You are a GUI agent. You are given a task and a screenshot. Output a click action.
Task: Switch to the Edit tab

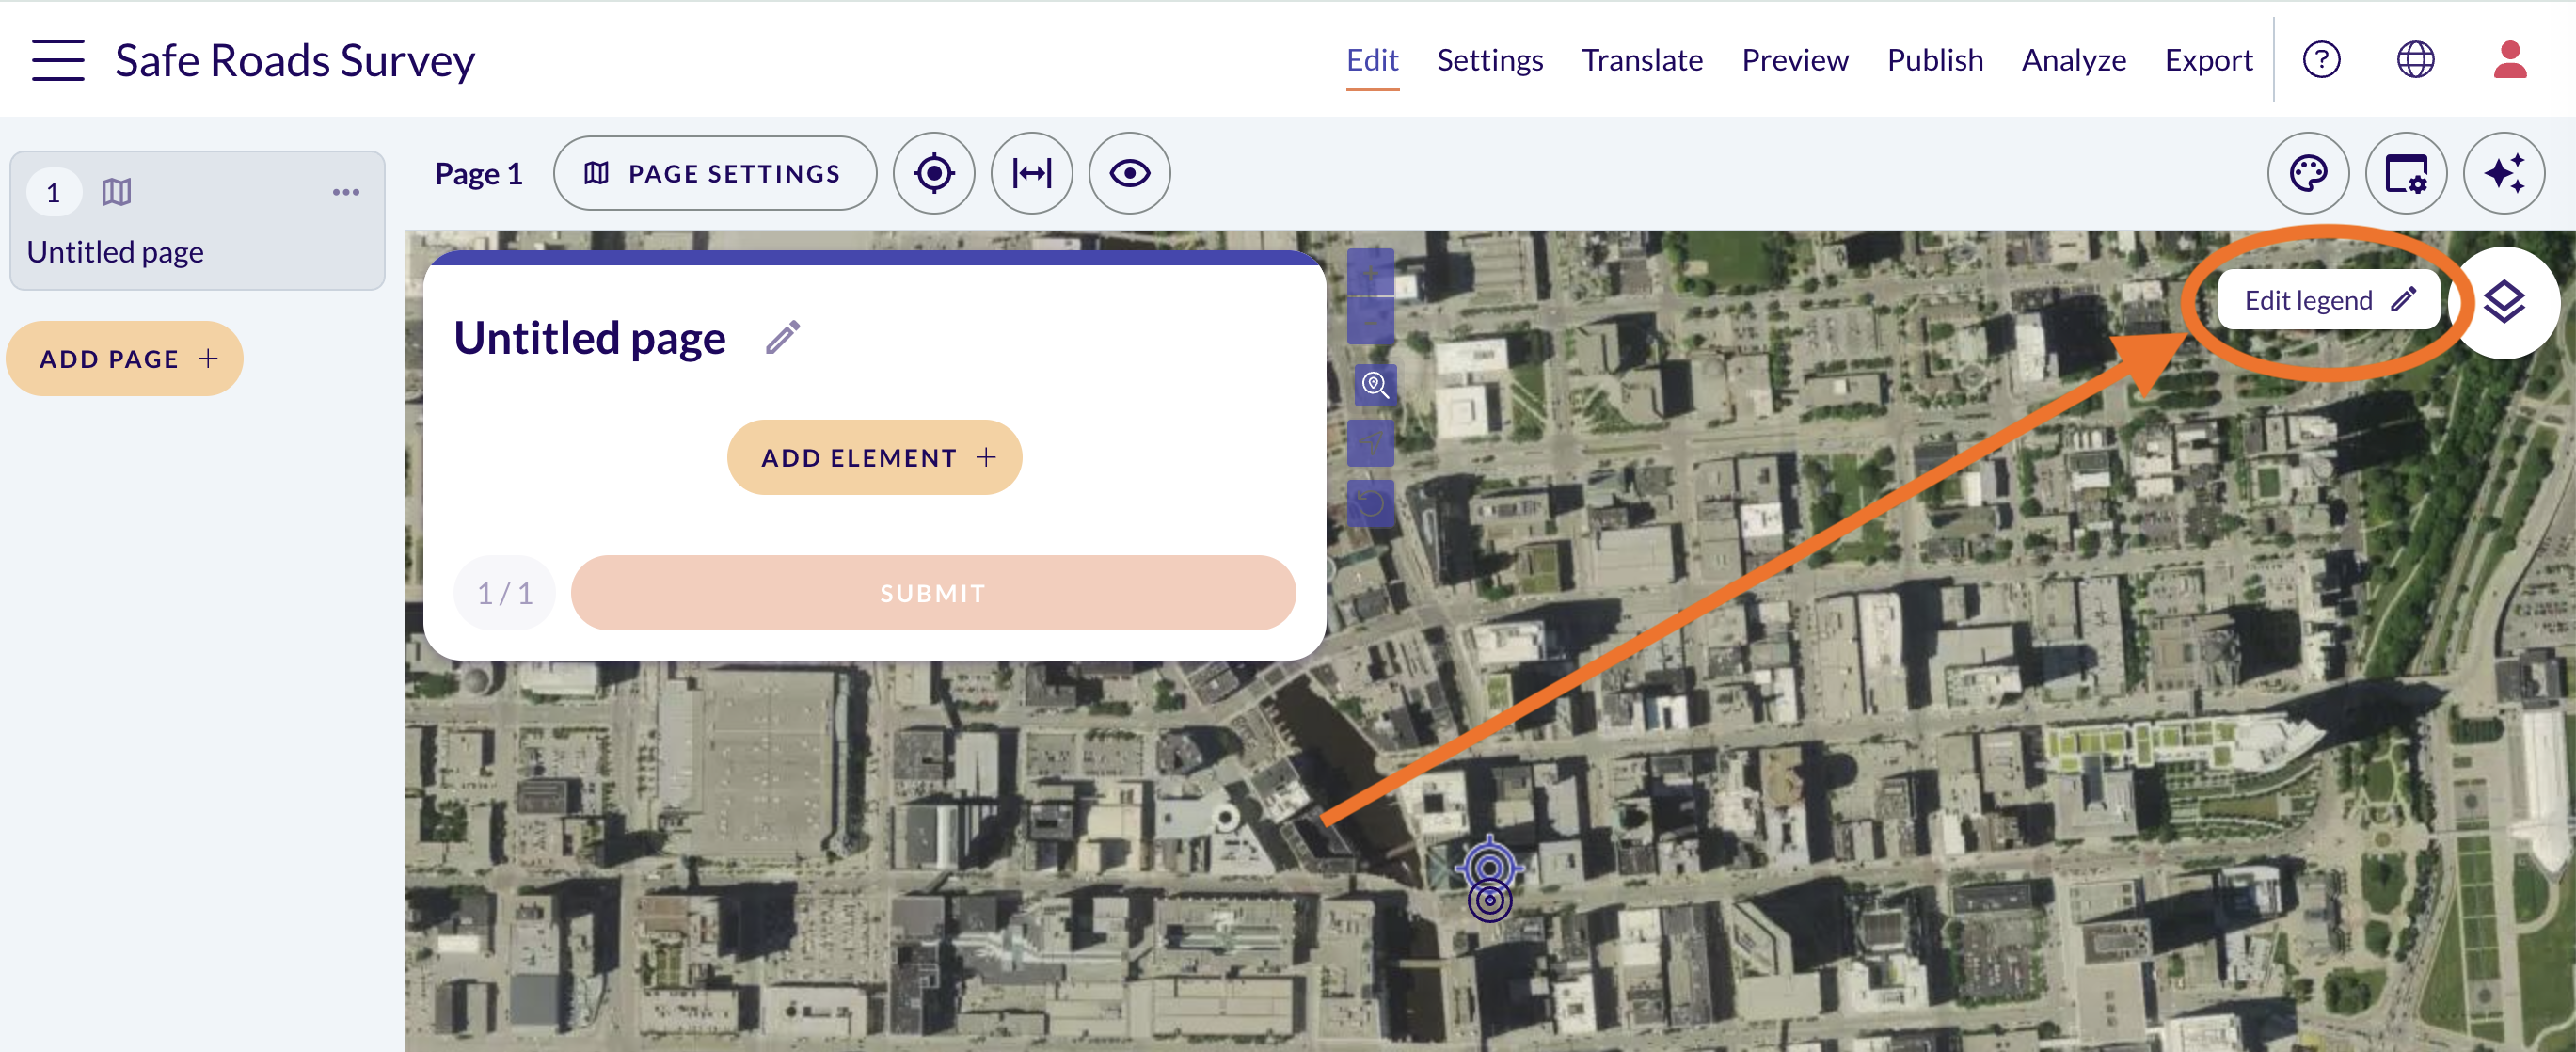pyautogui.click(x=1372, y=60)
